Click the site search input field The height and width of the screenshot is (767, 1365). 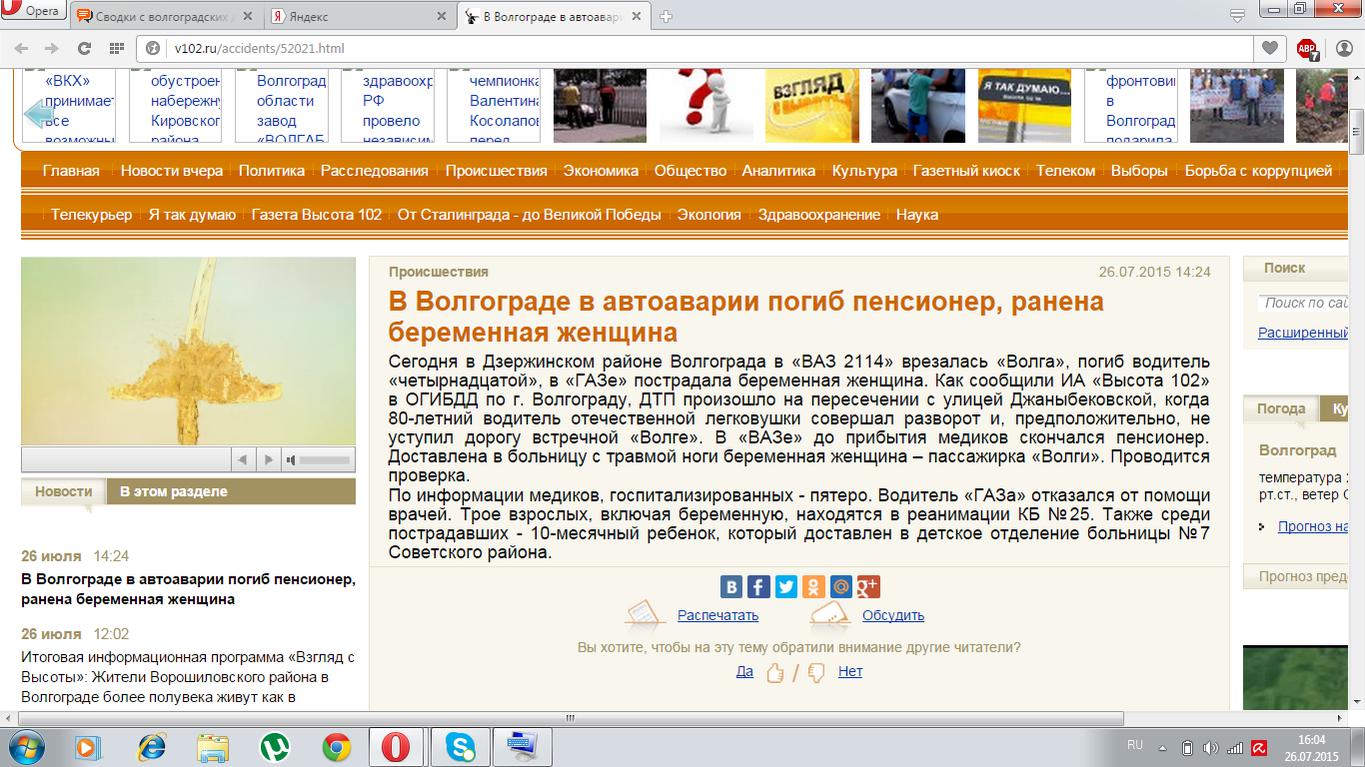[x=1305, y=303]
